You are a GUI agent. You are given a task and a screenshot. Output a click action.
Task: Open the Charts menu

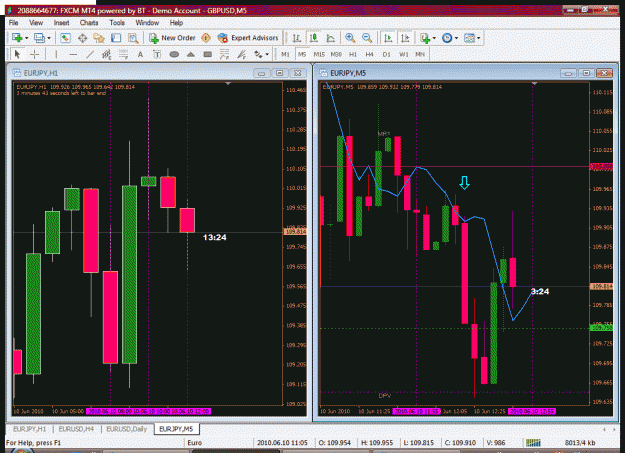pos(89,23)
